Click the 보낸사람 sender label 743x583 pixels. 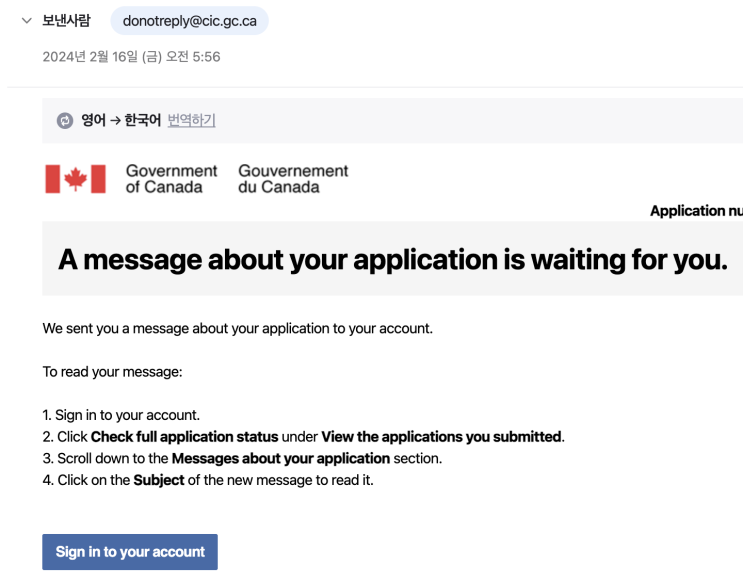click(66, 21)
